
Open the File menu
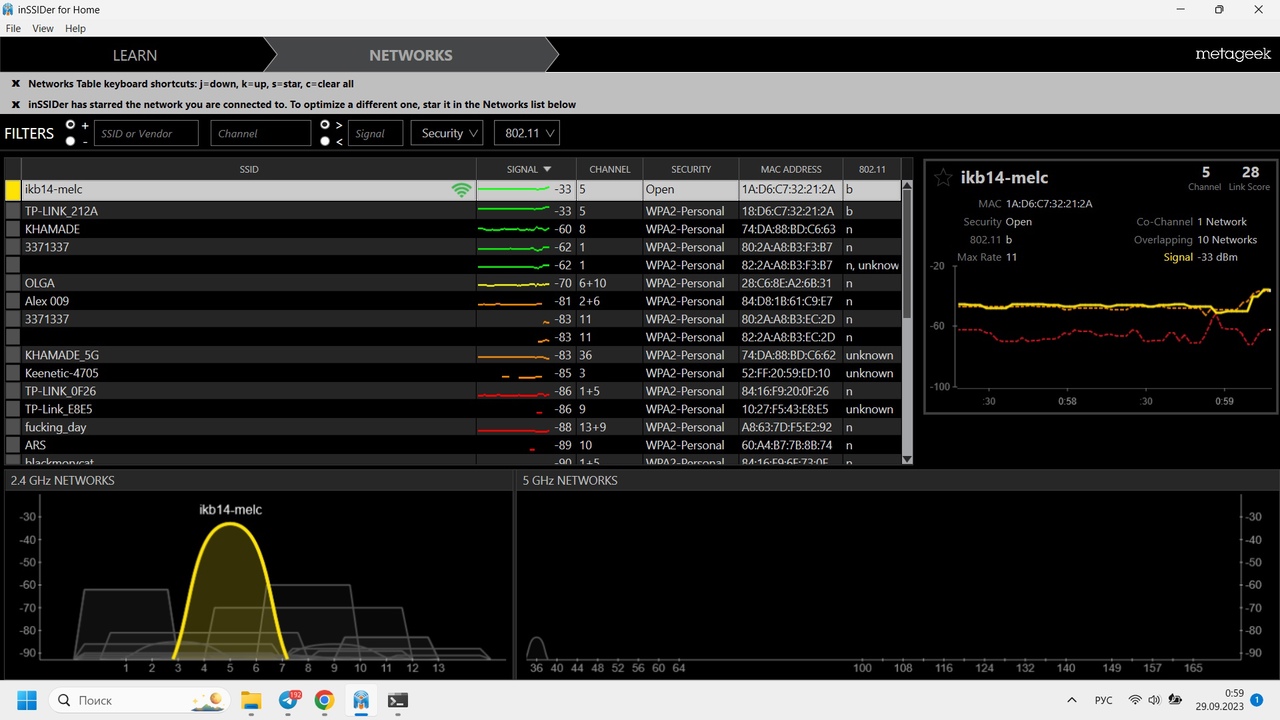(x=13, y=29)
